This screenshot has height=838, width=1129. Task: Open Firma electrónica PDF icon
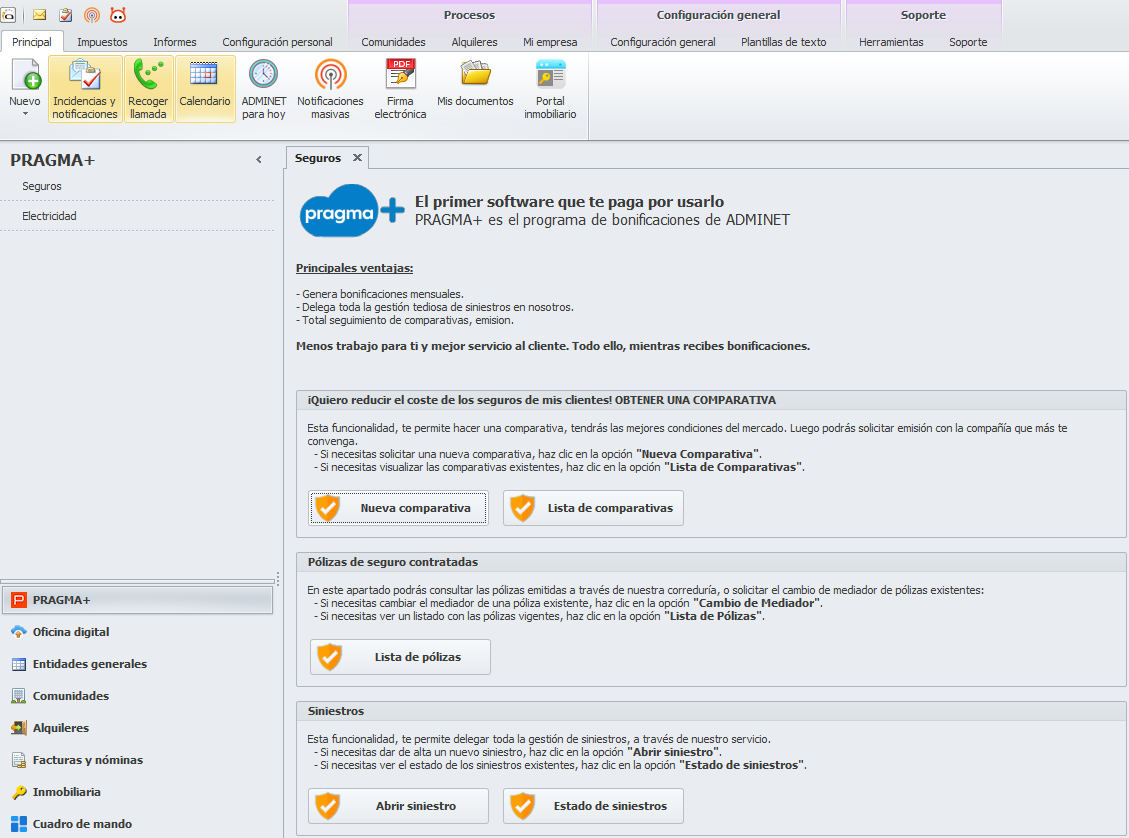400,75
